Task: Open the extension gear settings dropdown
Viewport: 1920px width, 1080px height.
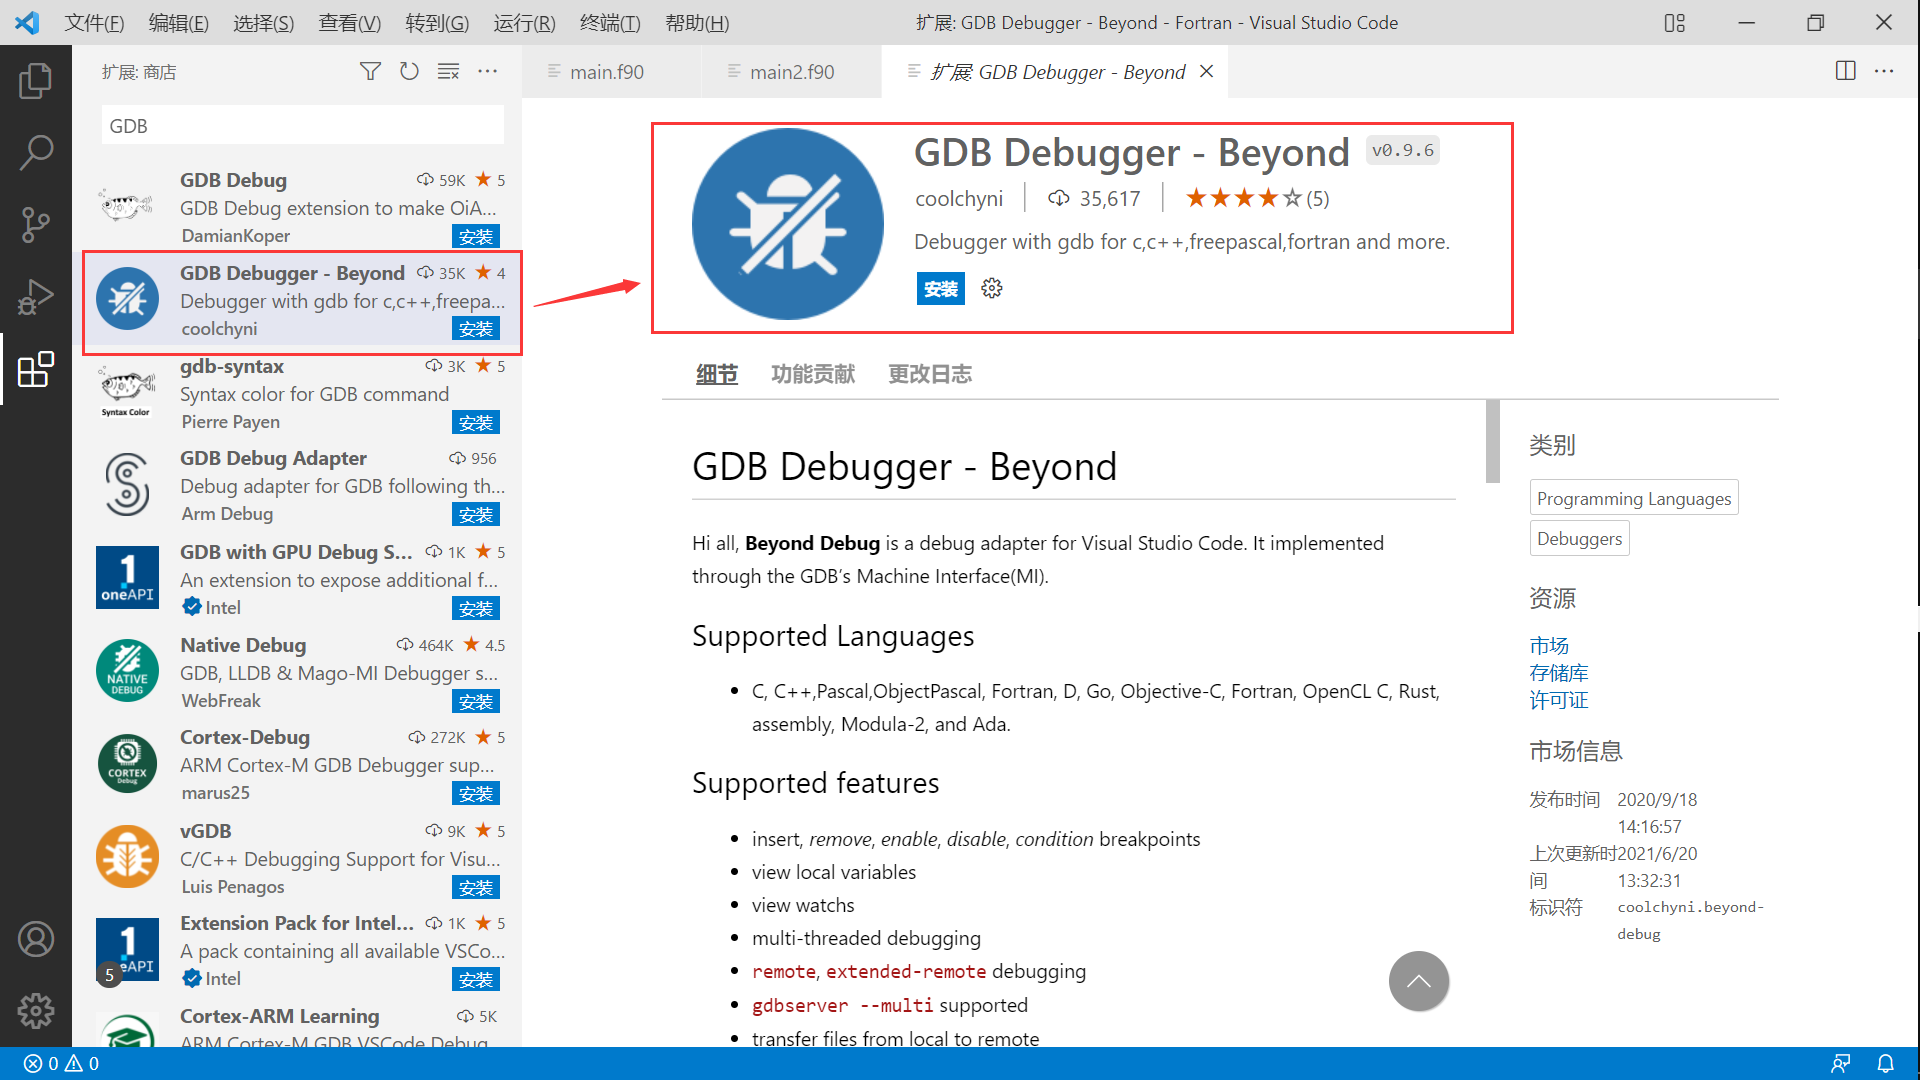Action: pos(992,289)
